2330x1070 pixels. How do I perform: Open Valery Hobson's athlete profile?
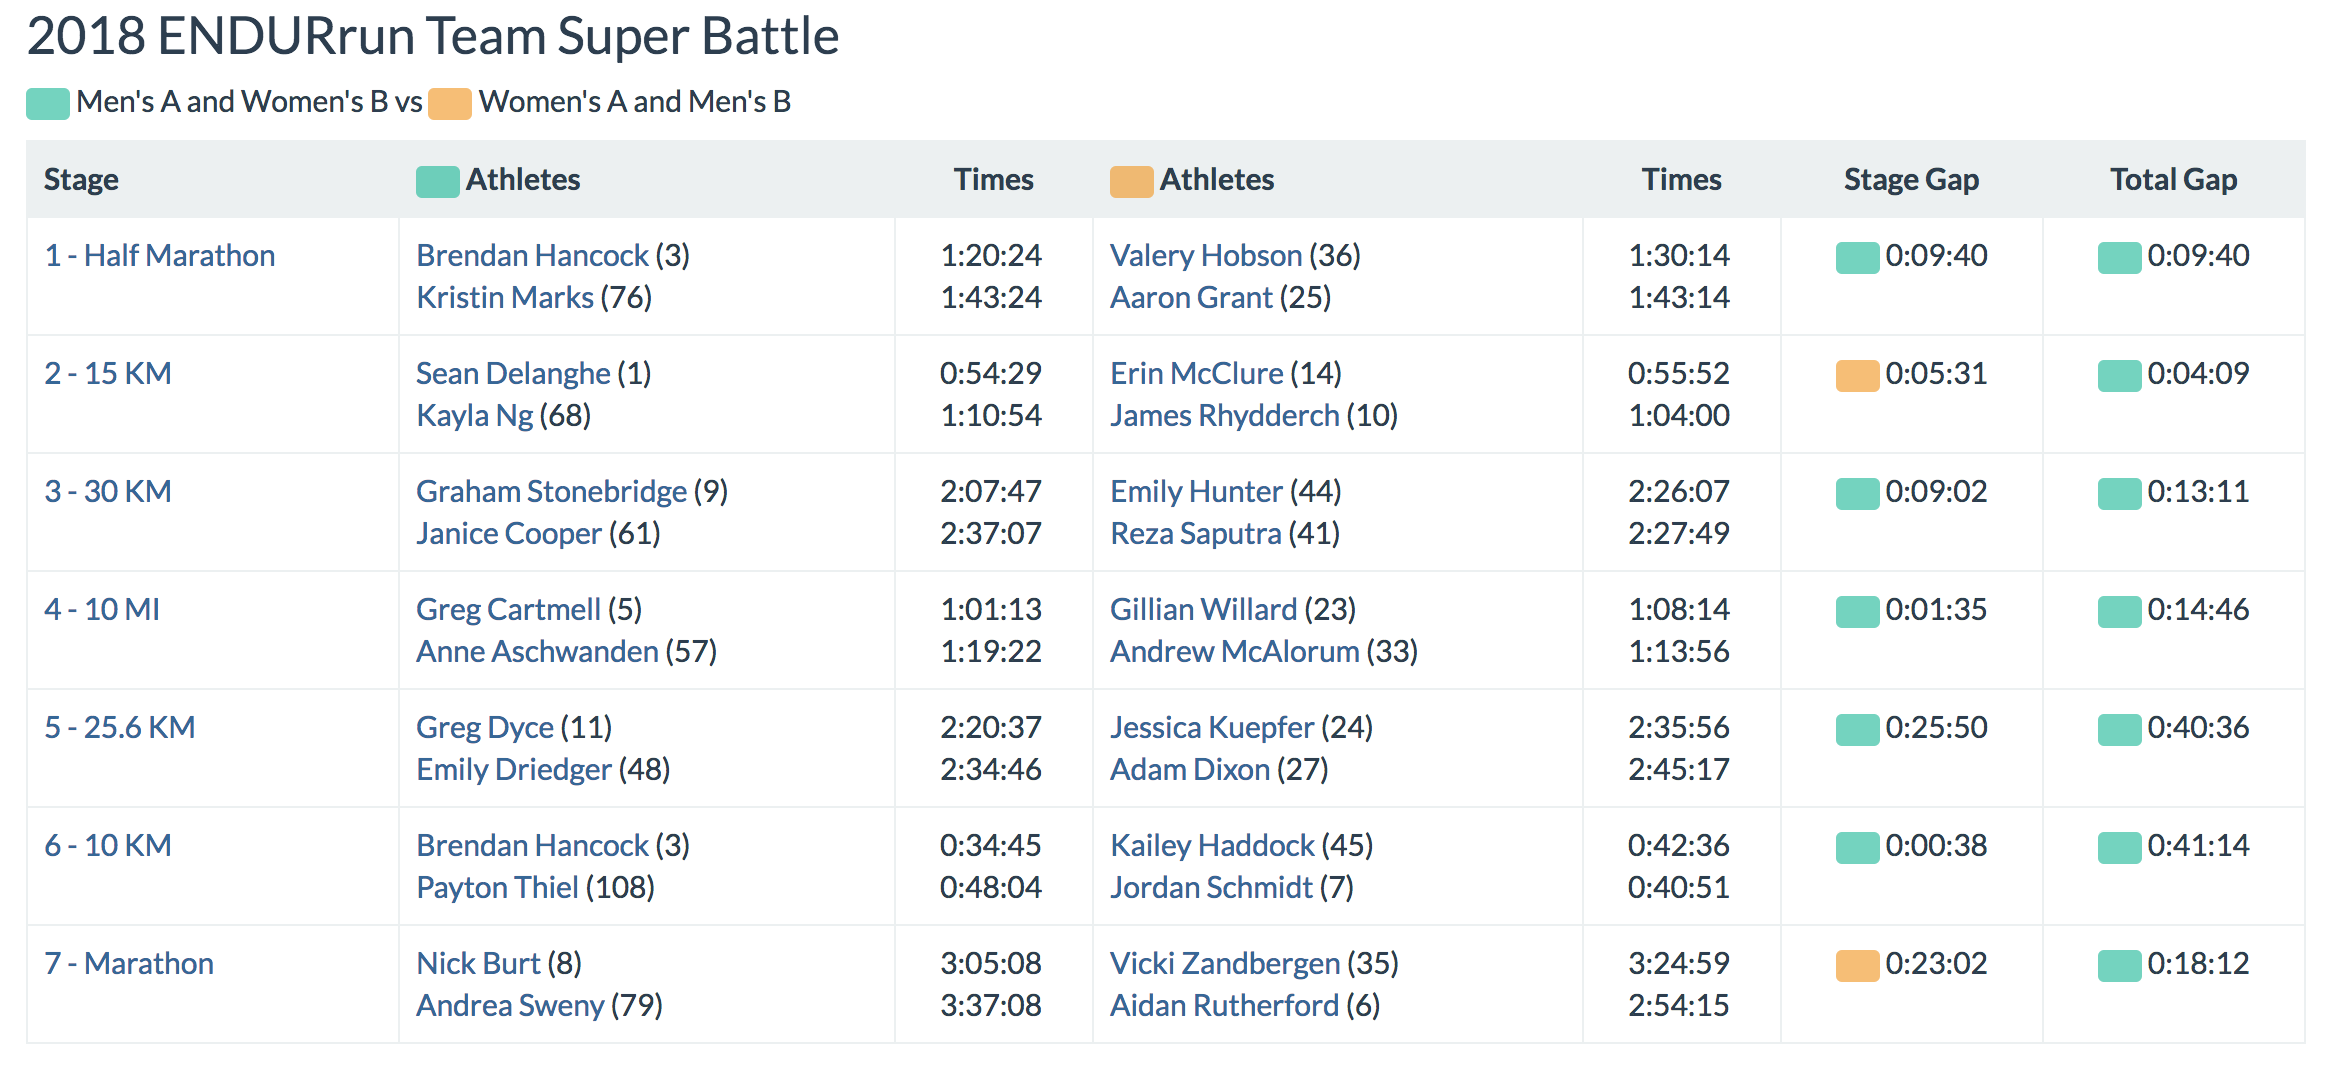pyautogui.click(x=1205, y=256)
